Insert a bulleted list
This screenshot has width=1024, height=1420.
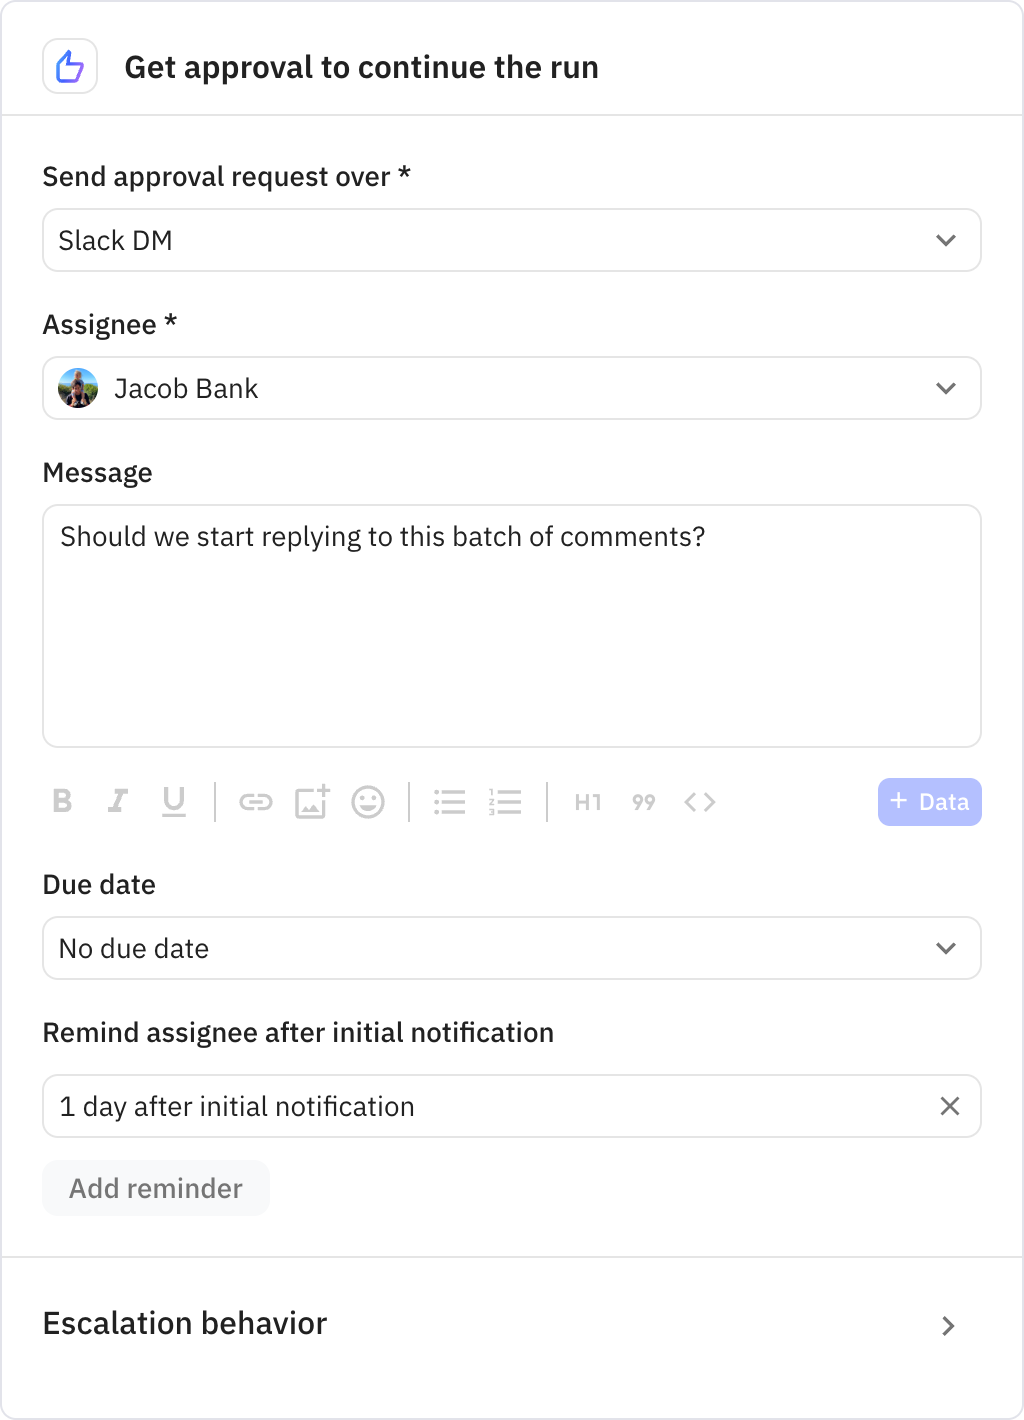coord(449,801)
